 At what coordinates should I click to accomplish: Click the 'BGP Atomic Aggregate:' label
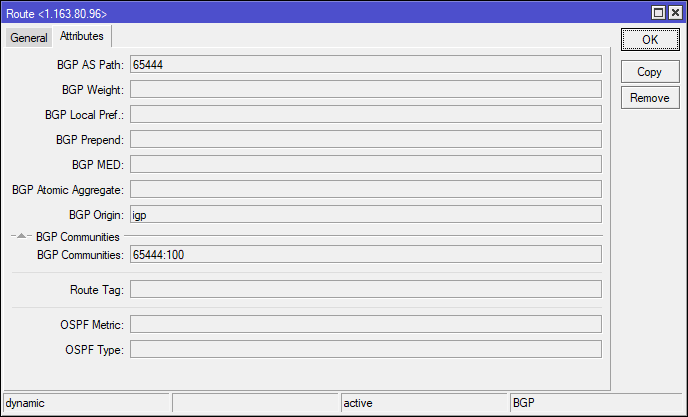tap(68, 190)
